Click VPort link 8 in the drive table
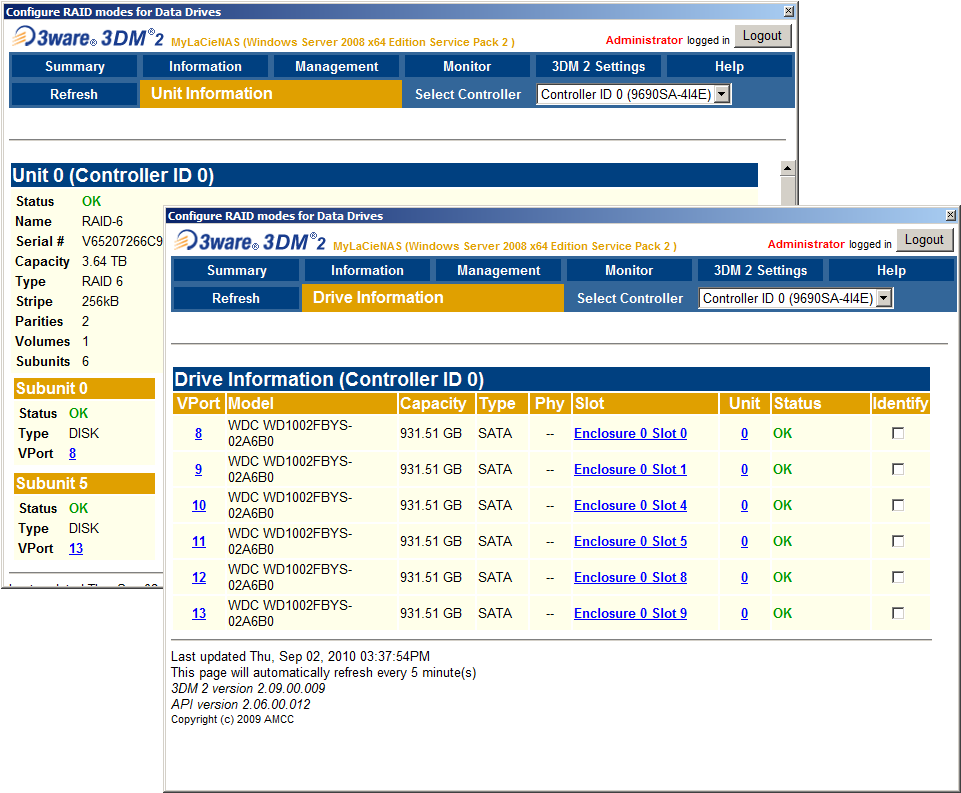 click(199, 433)
